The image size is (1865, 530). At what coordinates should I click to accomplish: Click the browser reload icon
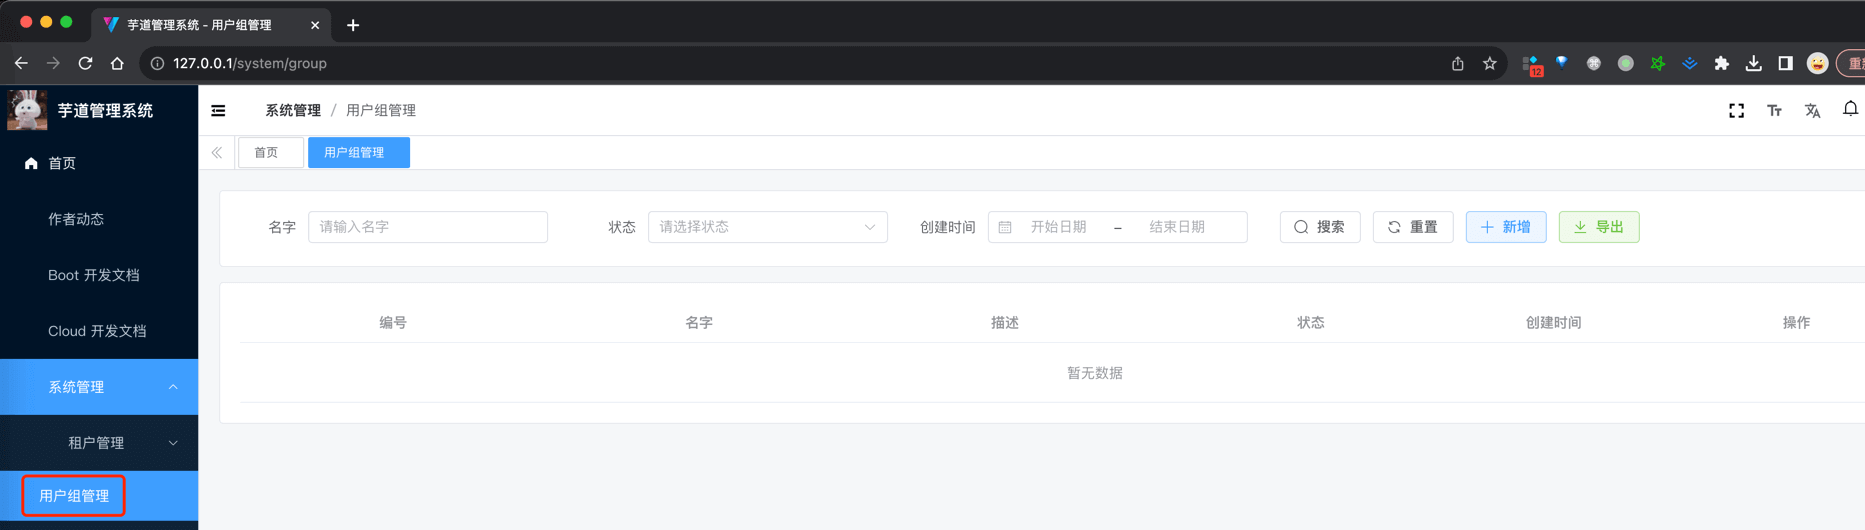click(86, 63)
